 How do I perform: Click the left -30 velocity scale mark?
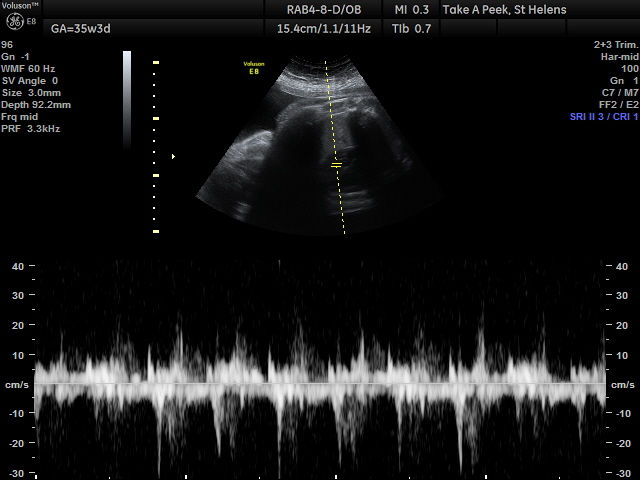tap(16, 473)
